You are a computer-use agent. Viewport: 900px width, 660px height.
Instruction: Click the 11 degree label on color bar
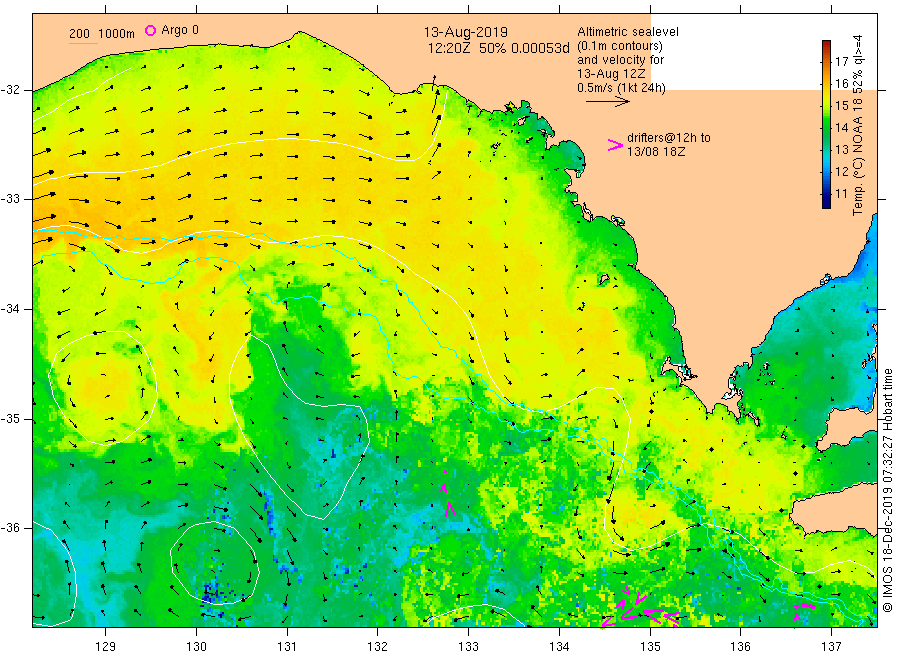click(841, 193)
